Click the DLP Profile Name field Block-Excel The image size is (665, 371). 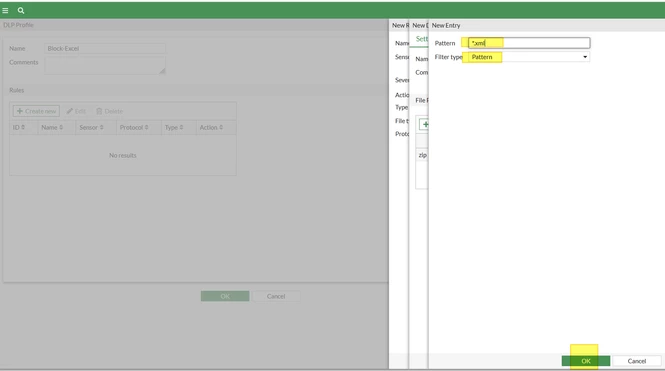click(x=105, y=48)
